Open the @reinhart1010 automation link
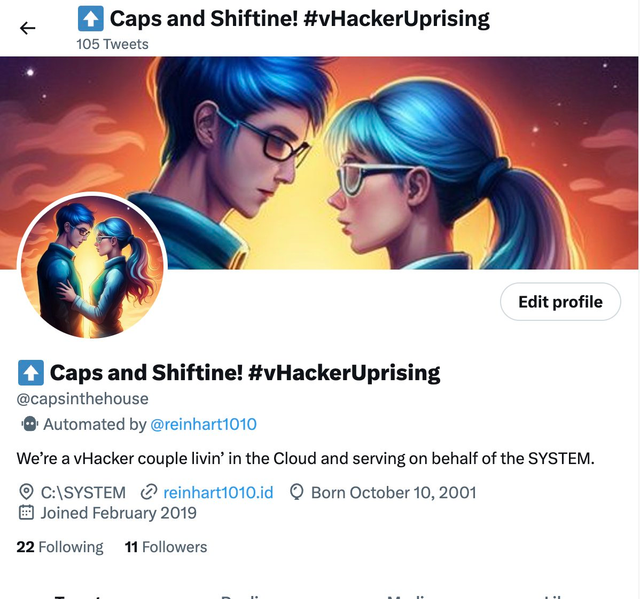The width and height of the screenshot is (640, 599). pyautogui.click(x=203, y=424)
